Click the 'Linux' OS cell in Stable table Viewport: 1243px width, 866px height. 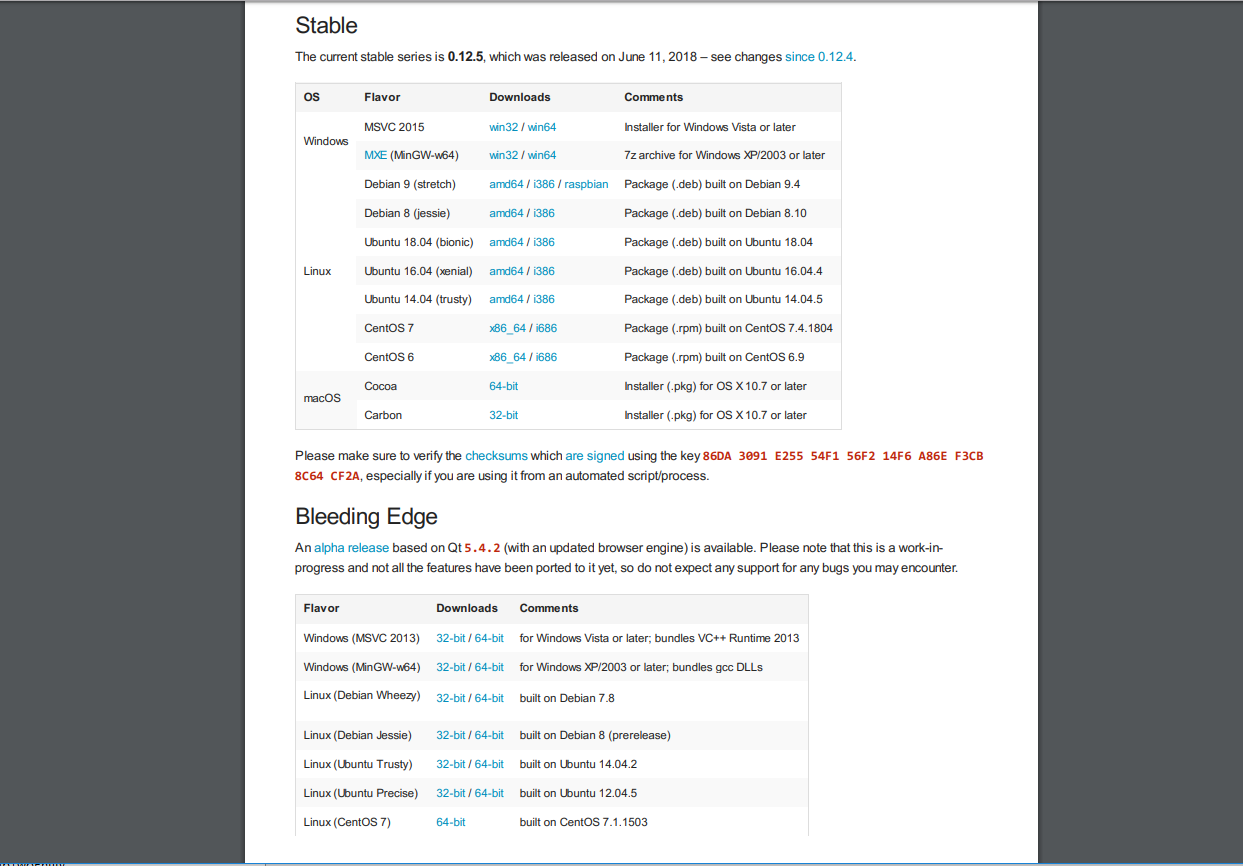coord(317,271)
